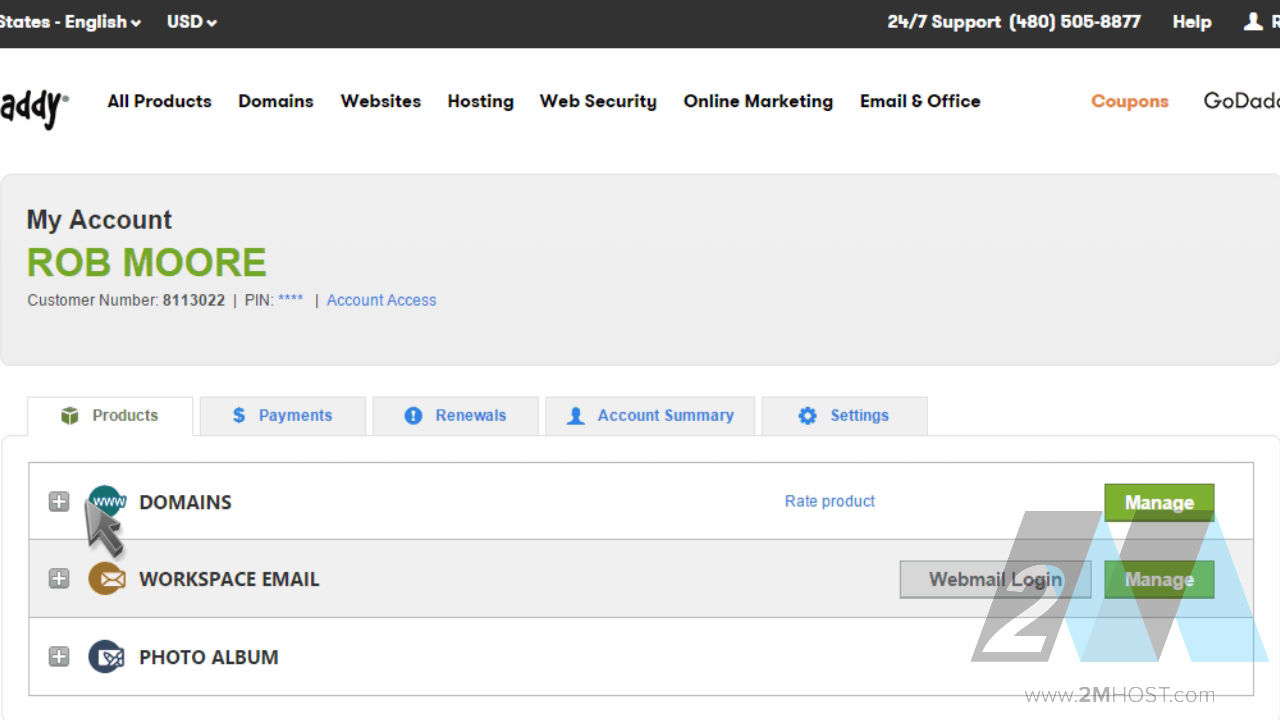The height and width of the screenshot is (720, 1280).
Task: Click the Workspace Email envelope icon
Action: [107, 578]
